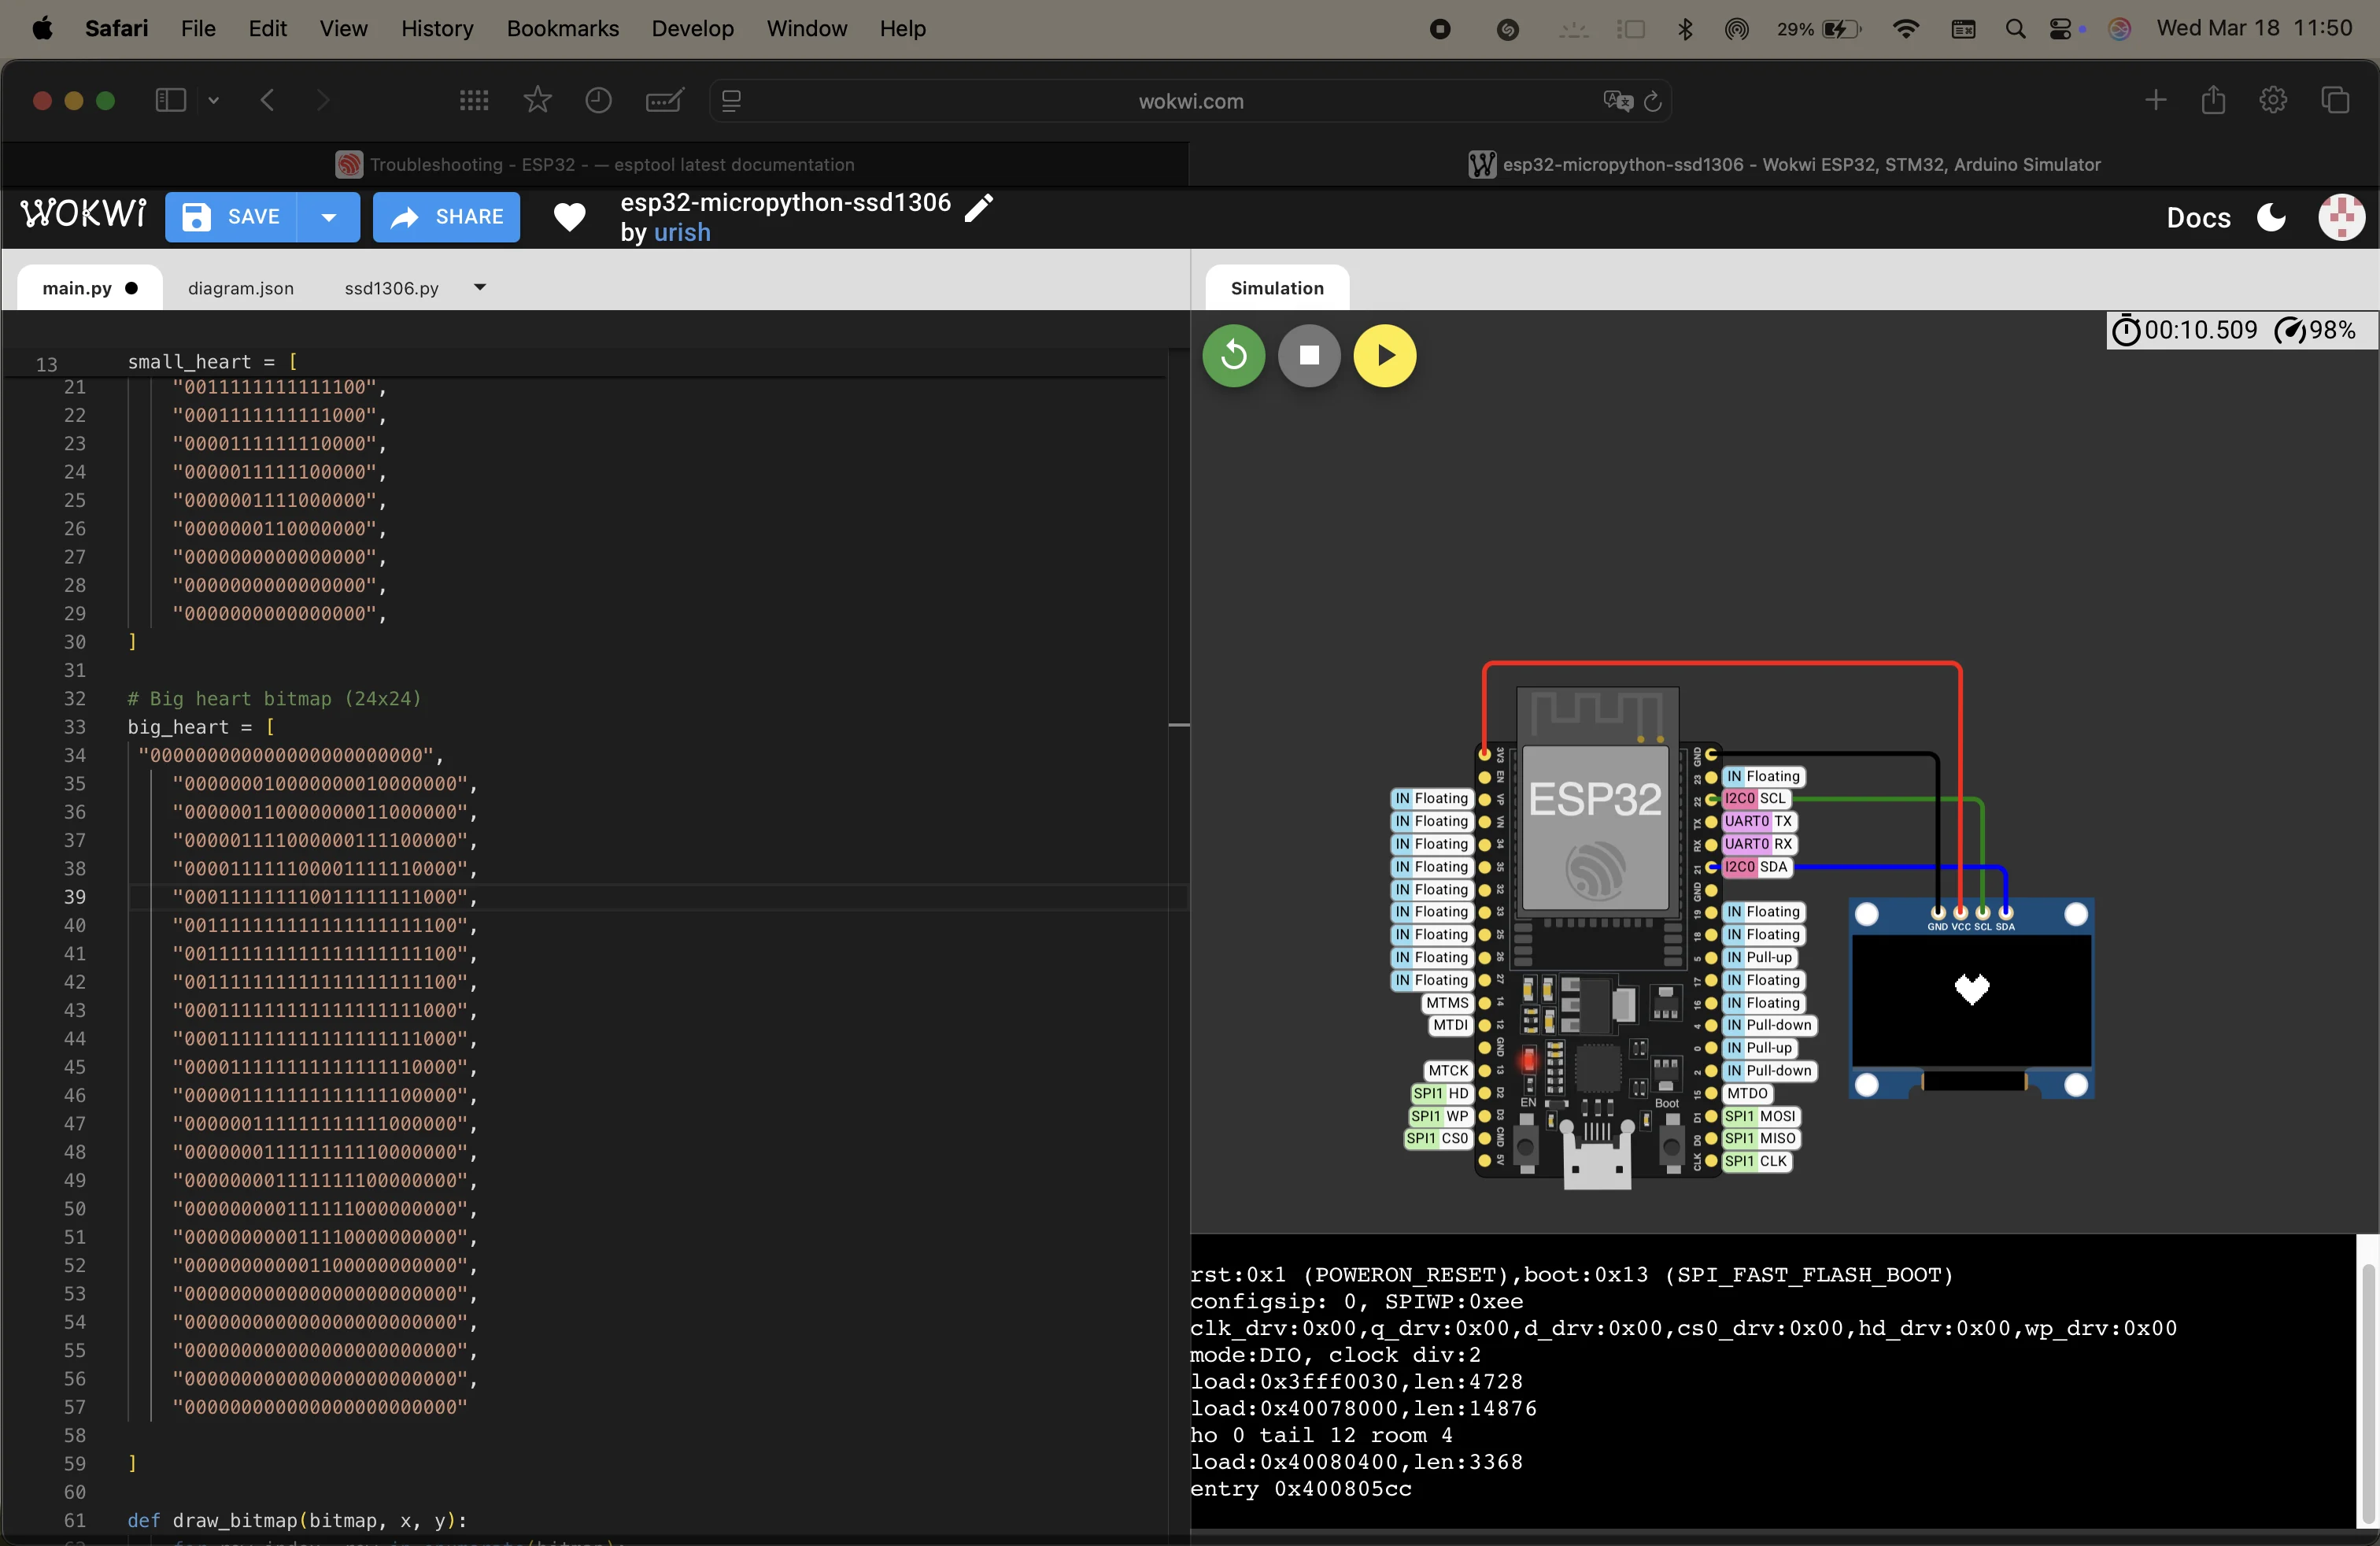Stop the running simulation
The height and width of the screenshot is (1546, 2380).
point(1308,355)
